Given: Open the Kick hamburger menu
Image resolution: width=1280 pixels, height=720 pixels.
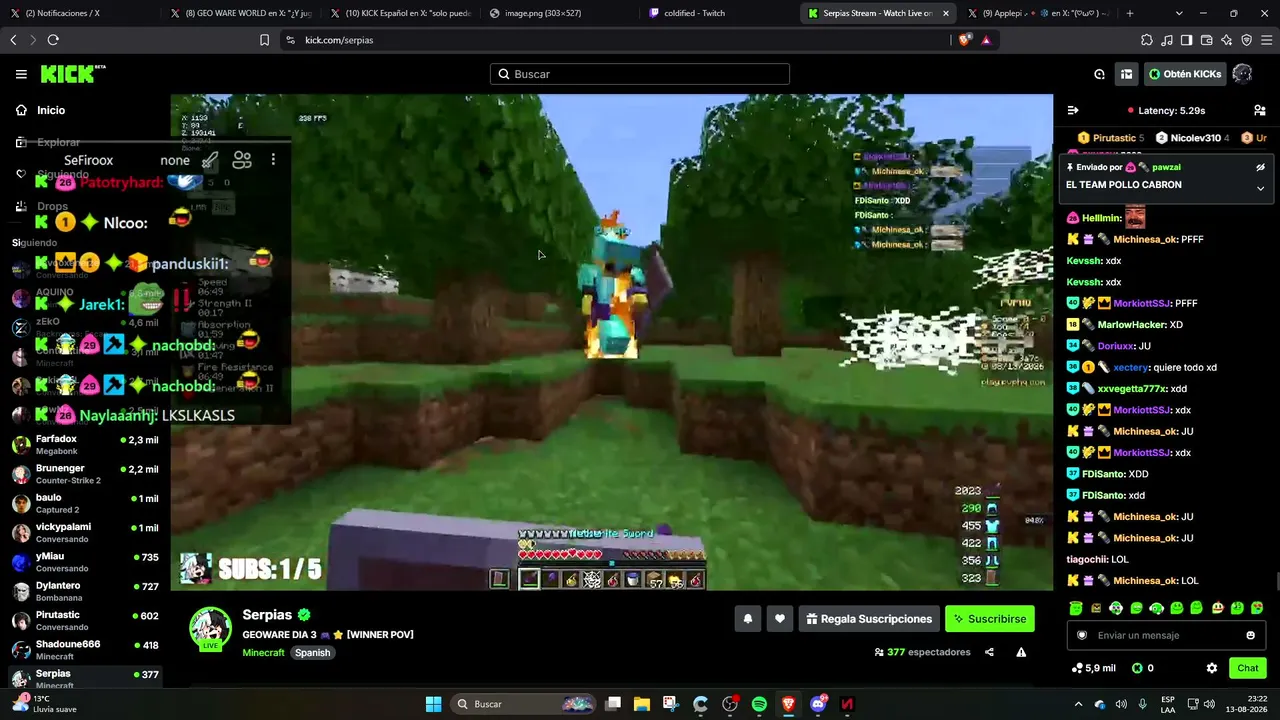Looking at the screenshot, I should (x=21, y=74).
